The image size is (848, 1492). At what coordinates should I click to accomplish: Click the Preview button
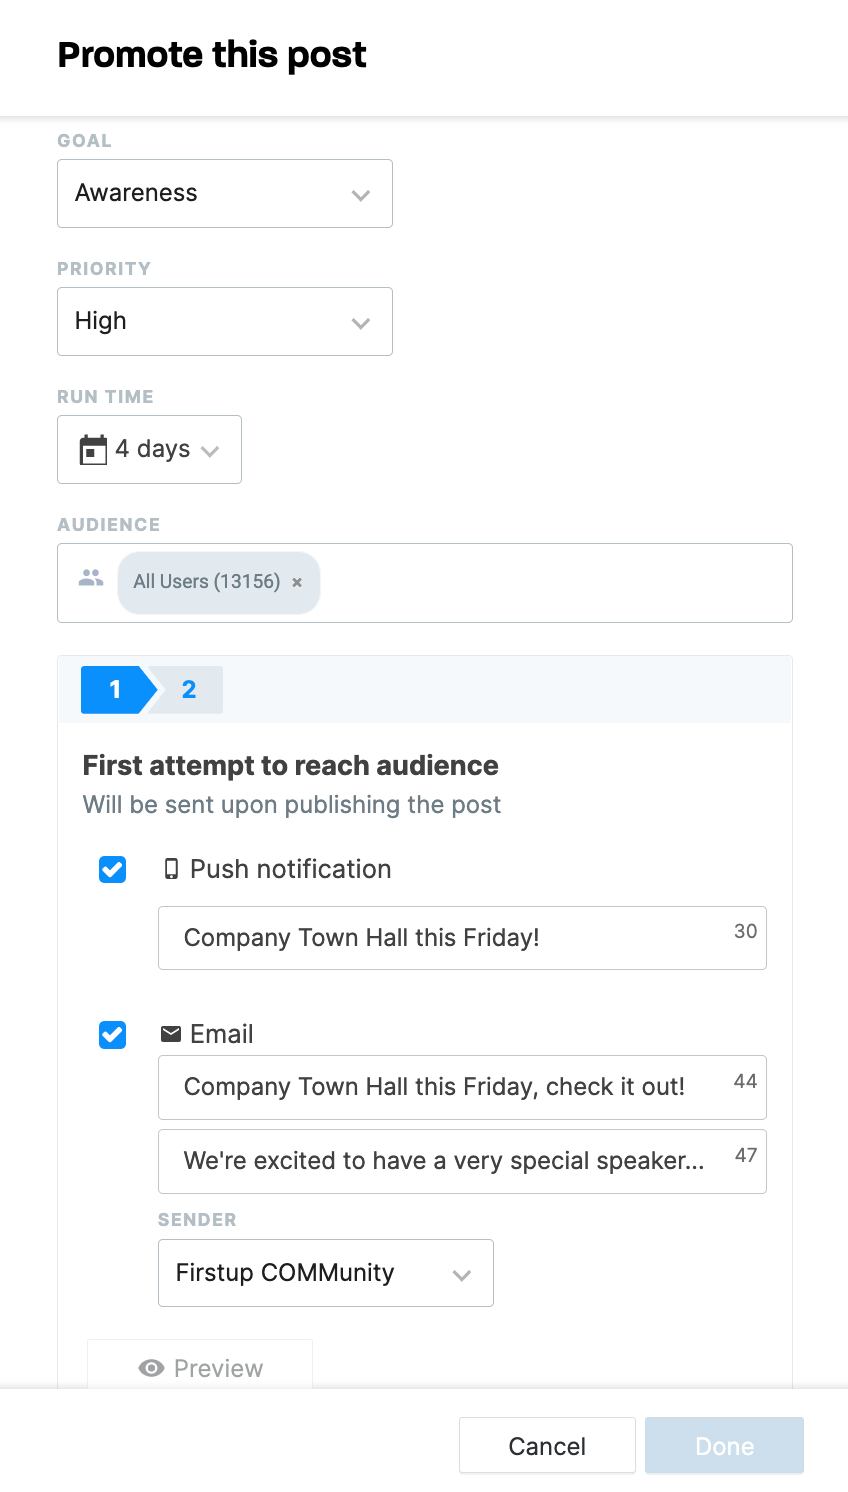click(x=200, y=1364)
